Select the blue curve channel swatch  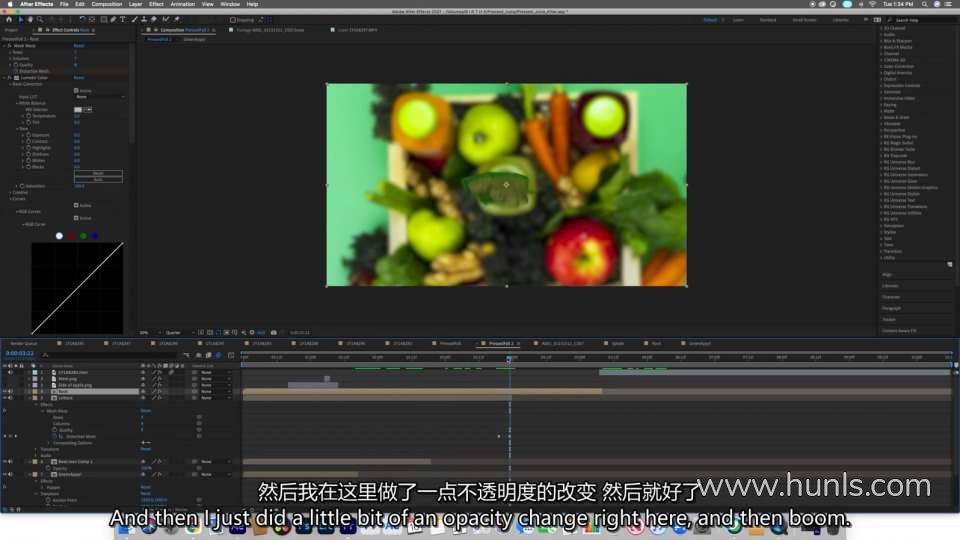[x=95, y=236]
